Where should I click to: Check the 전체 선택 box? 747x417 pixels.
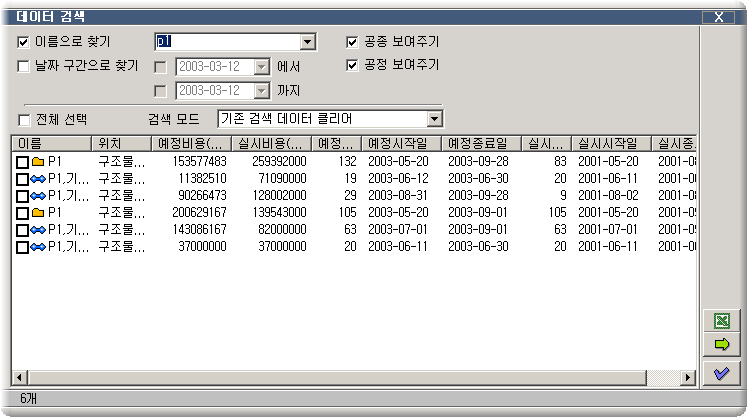(24, 119)
